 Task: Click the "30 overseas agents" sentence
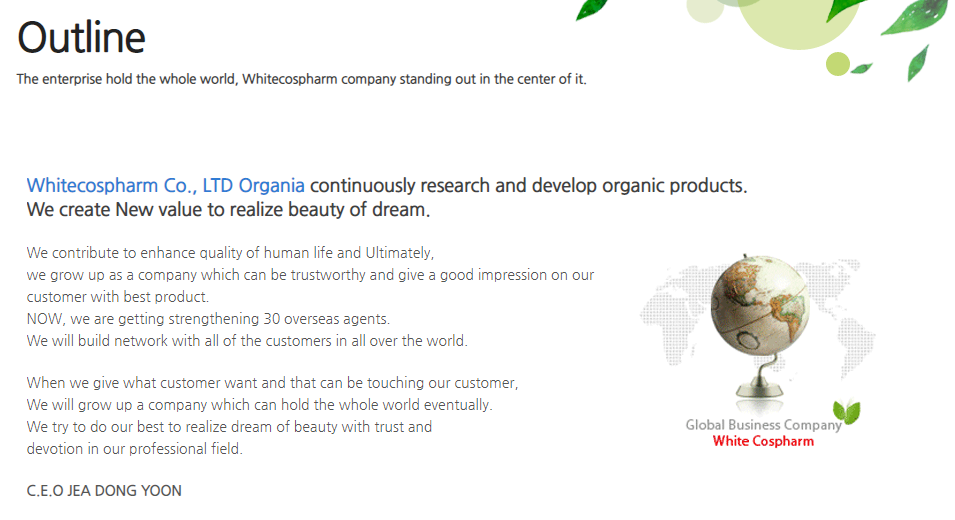coord(208,319)
